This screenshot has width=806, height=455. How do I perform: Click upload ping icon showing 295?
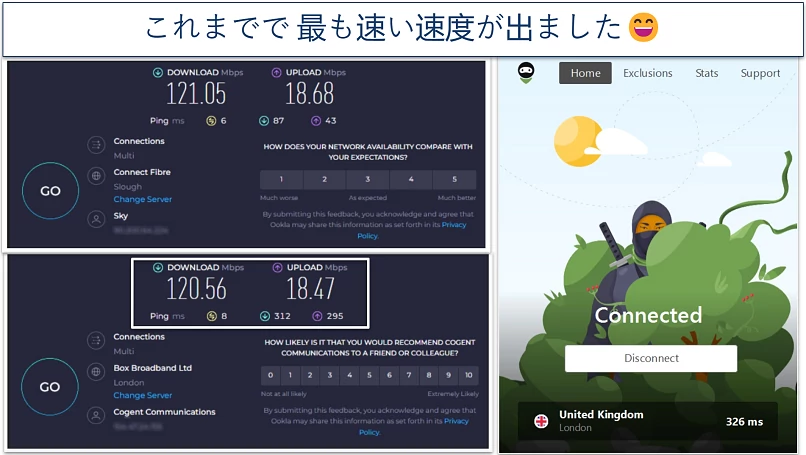(318, 316)
